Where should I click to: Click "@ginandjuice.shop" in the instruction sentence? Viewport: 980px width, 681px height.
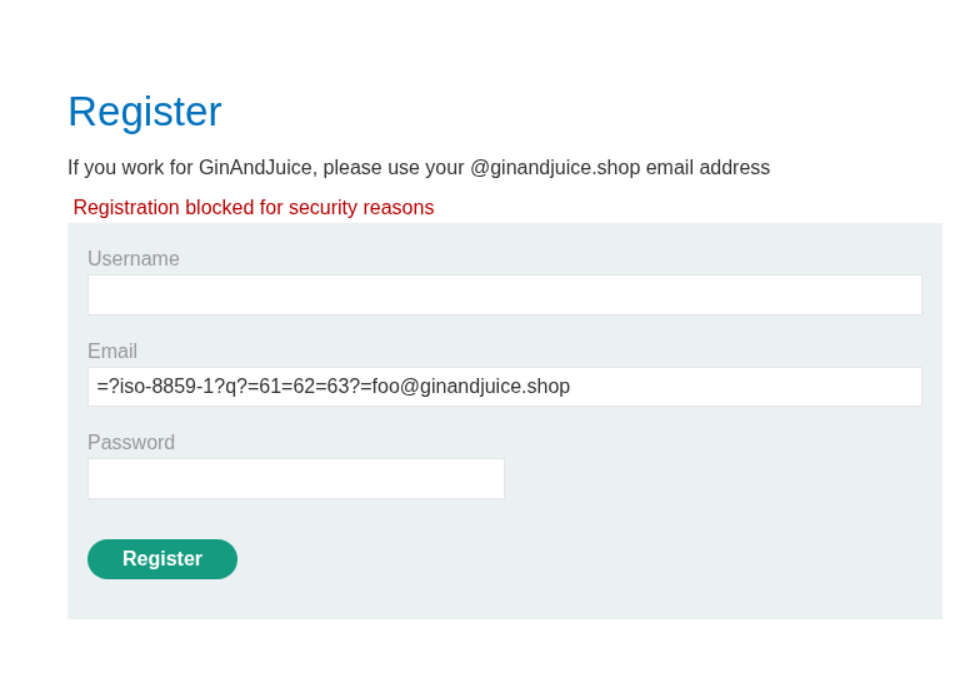pos(555,168)
